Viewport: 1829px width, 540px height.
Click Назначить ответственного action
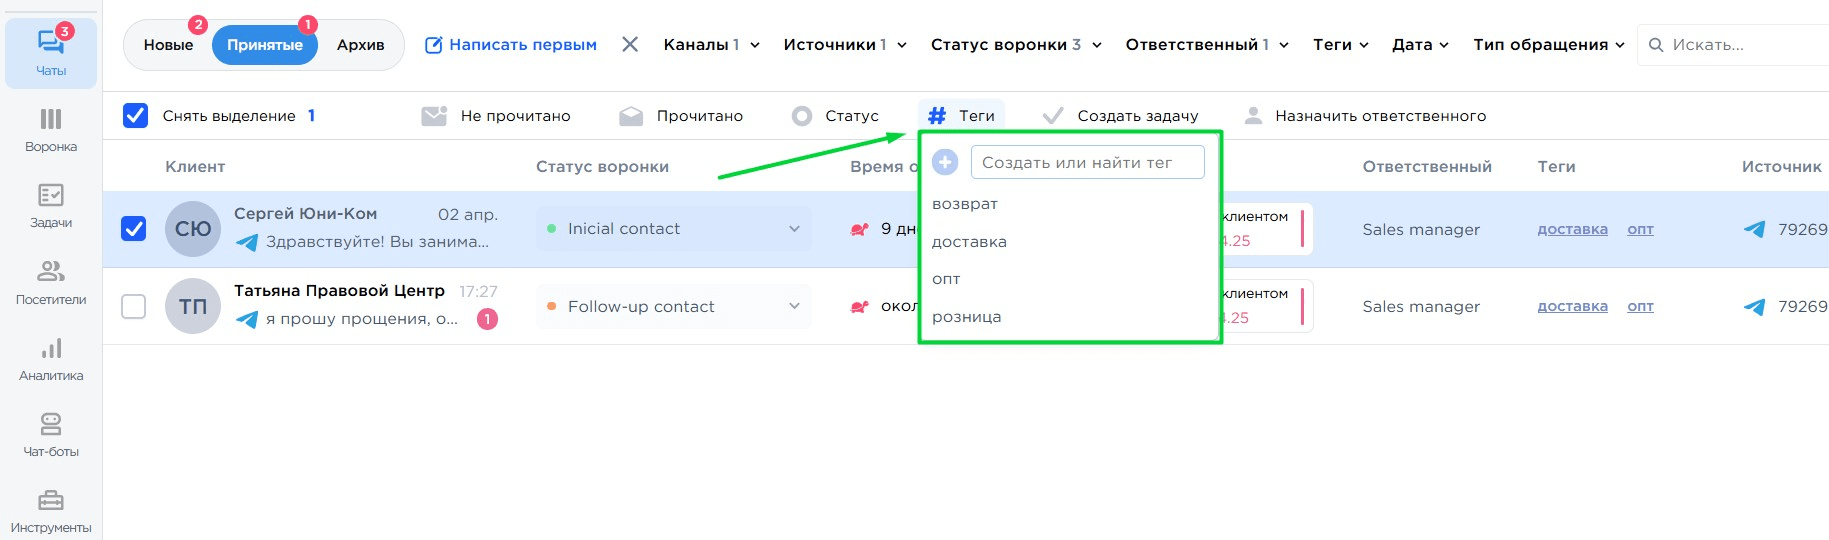[x=1364, y=116]
